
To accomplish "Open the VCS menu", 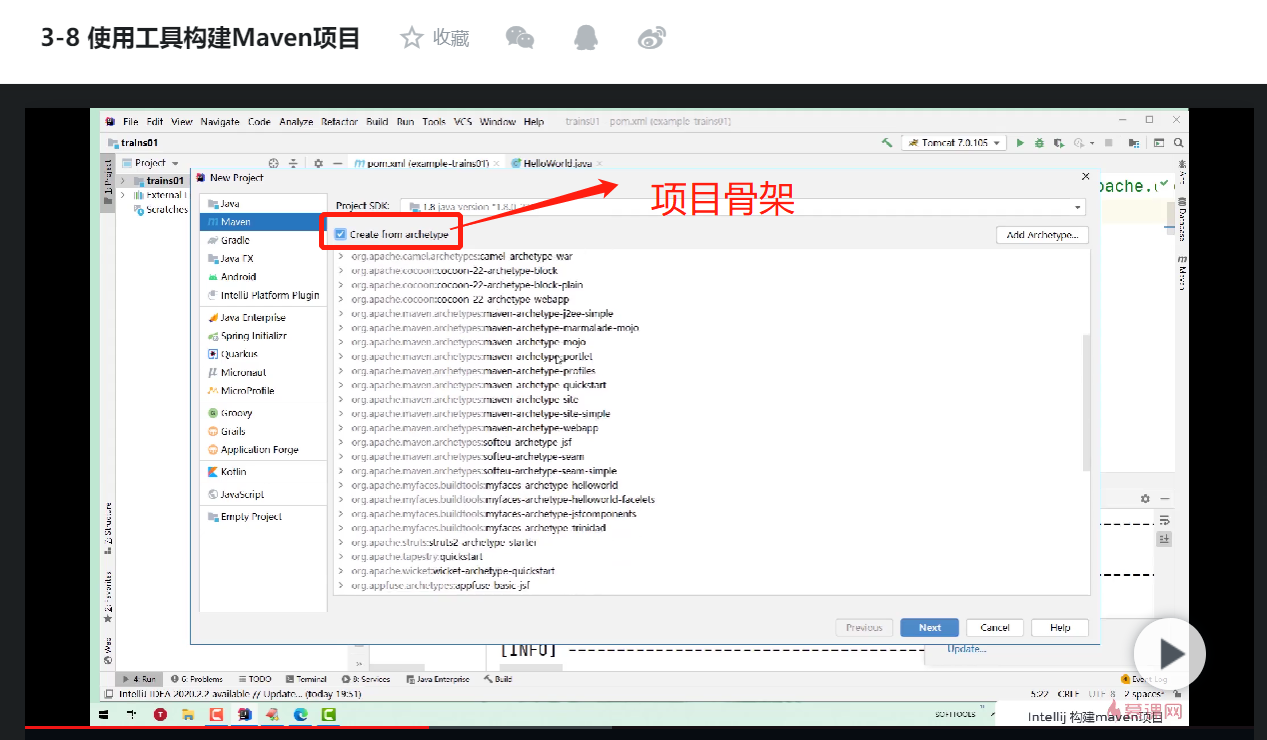I will 462,122.
